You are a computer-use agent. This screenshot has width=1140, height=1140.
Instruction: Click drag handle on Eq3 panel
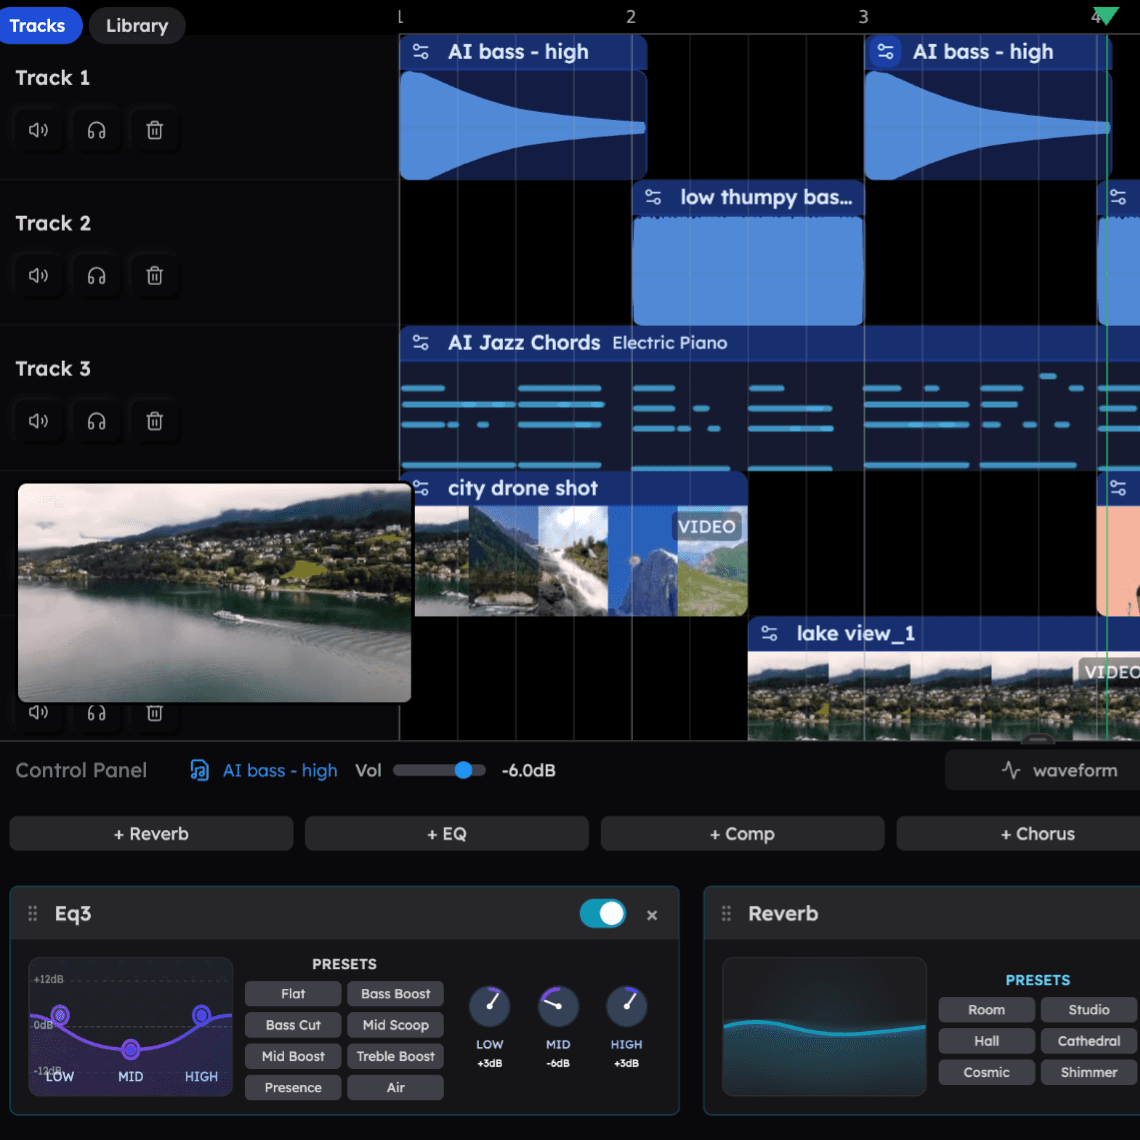(x=32, y=914)
